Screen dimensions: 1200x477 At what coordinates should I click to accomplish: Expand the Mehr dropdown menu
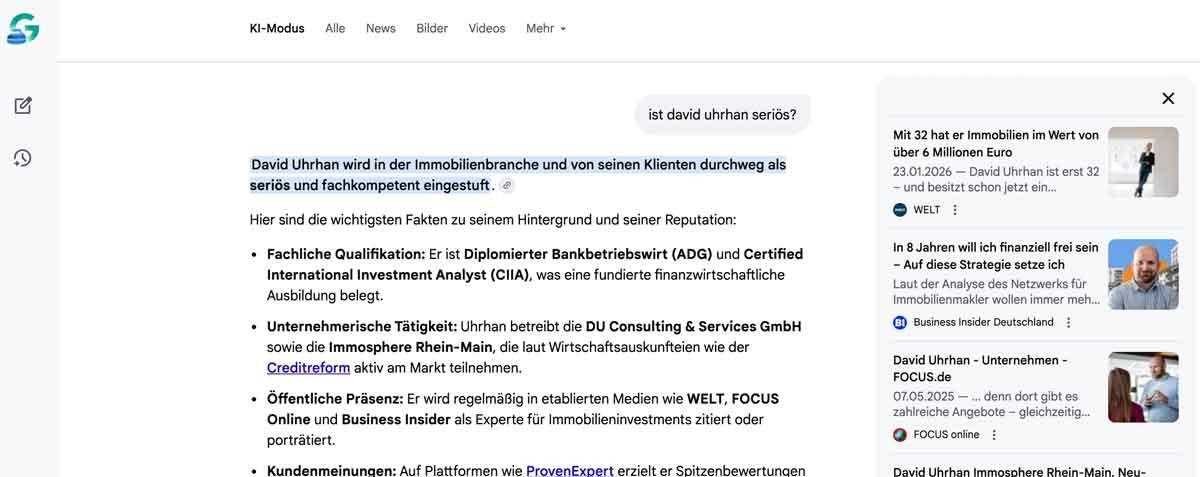(x=546, y=28)
